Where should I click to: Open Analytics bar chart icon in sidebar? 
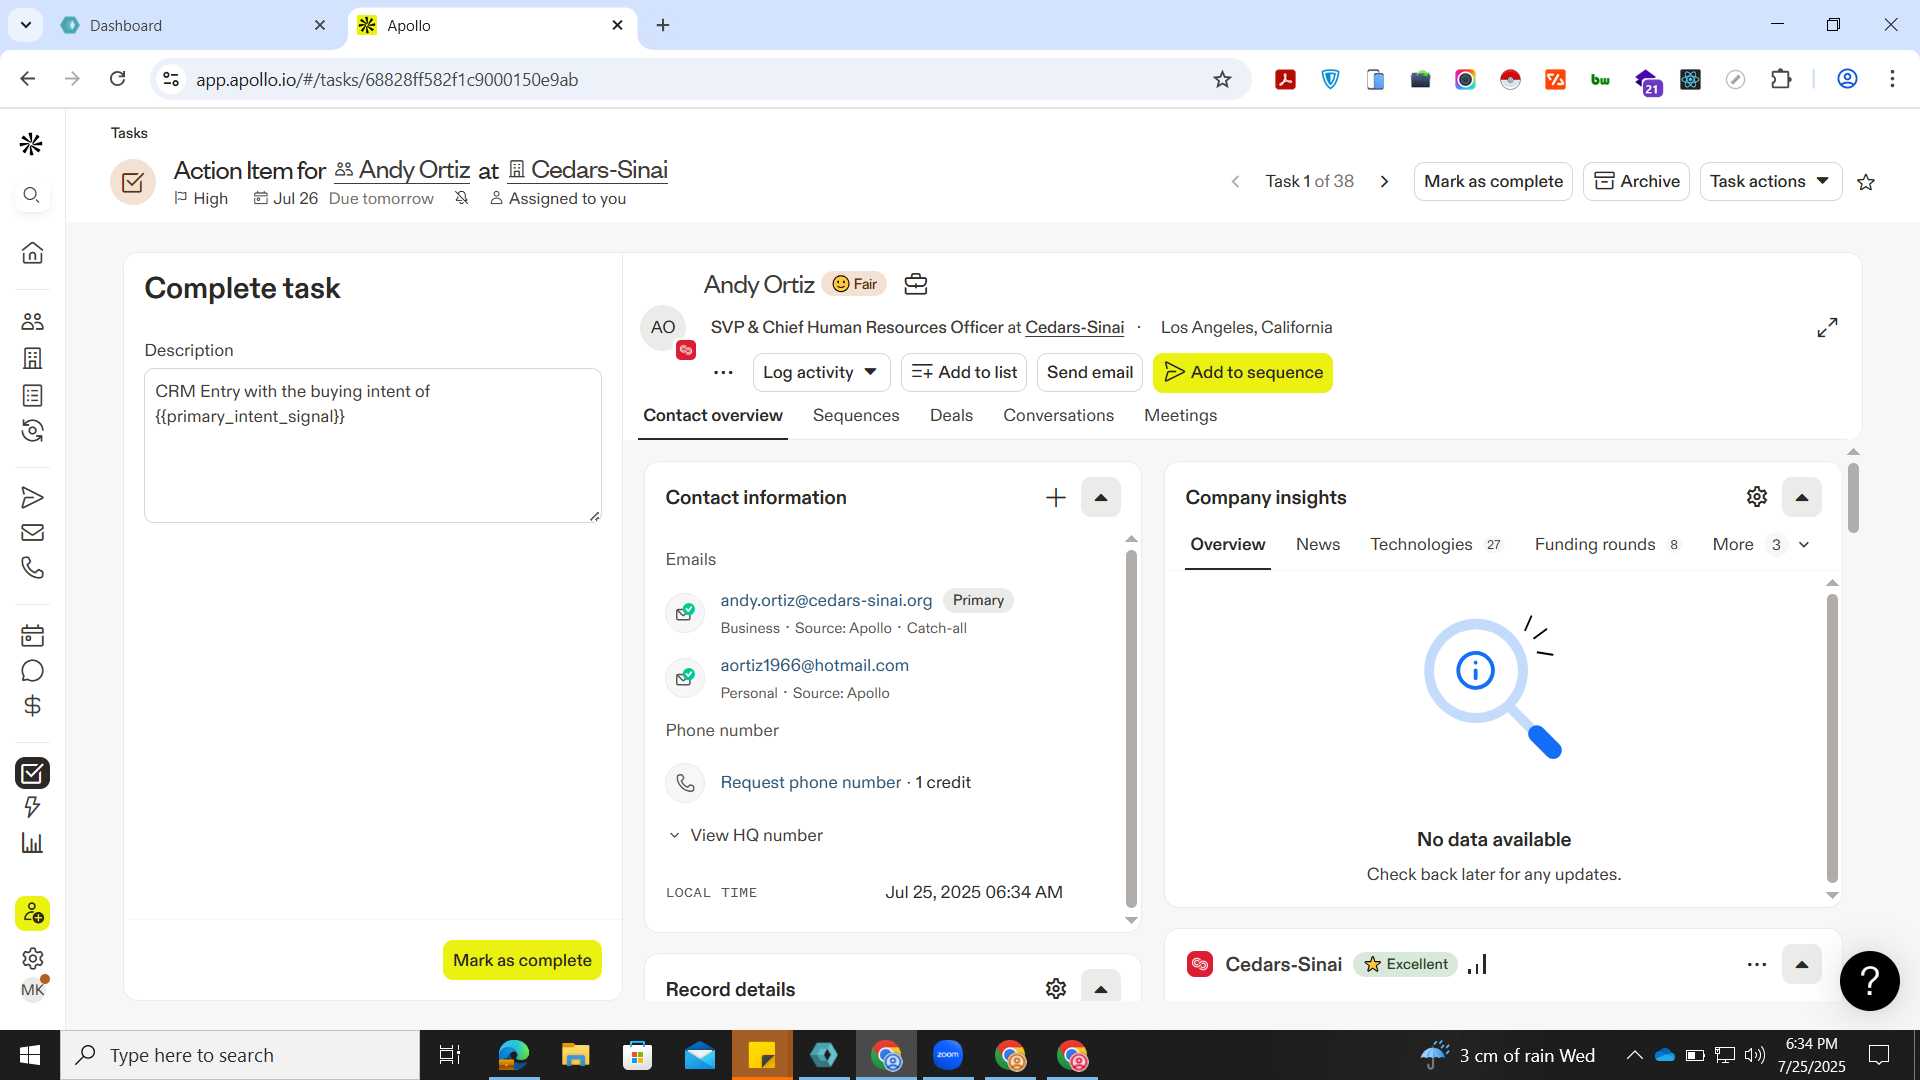[x=32, y=843]
